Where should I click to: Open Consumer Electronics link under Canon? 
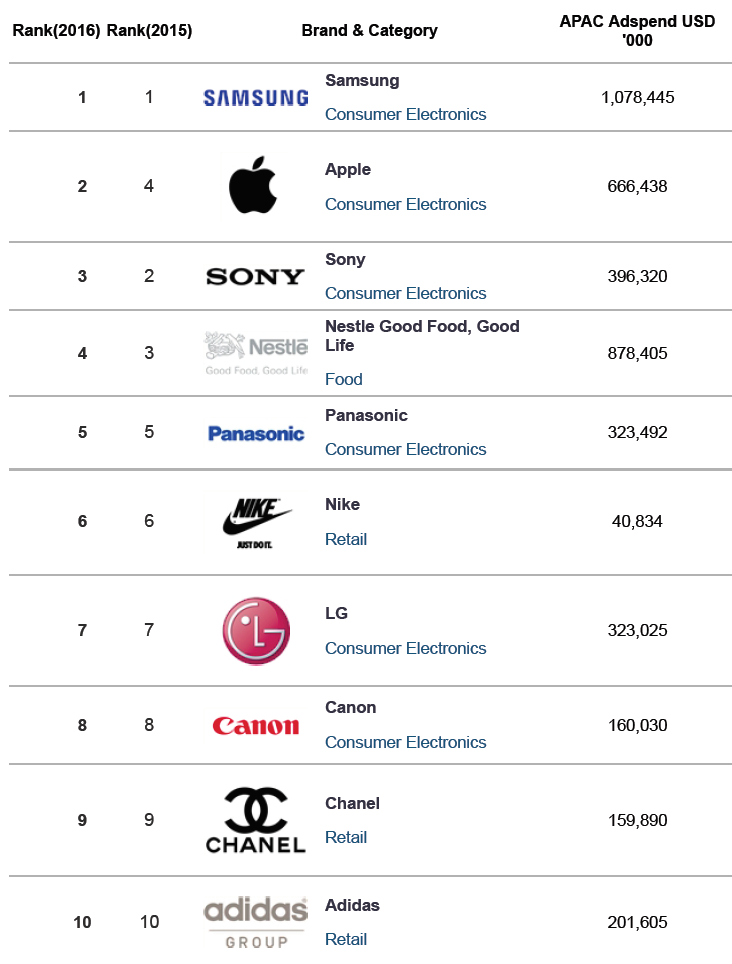pos(405,742)
